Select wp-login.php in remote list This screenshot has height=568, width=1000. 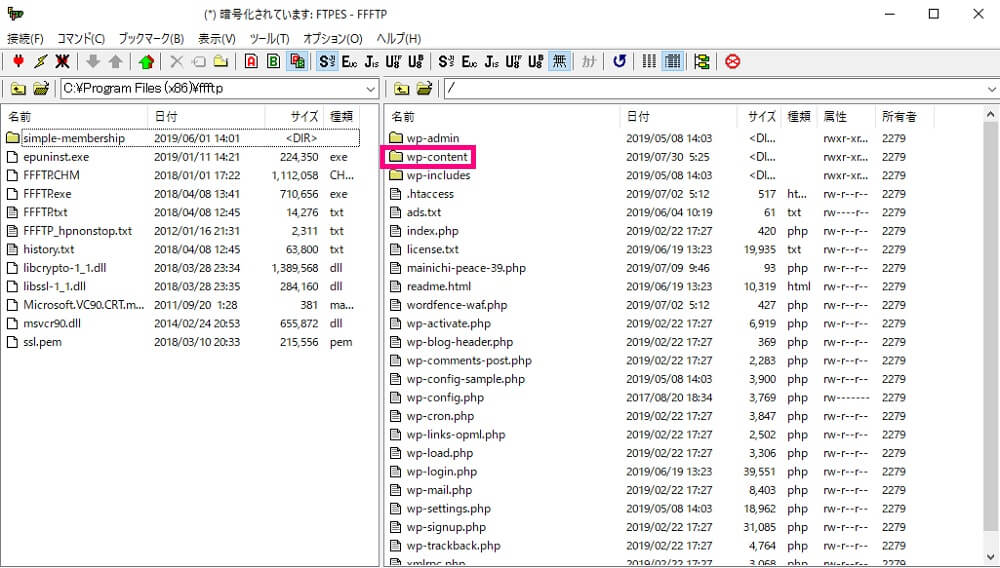tap(441, 471)
